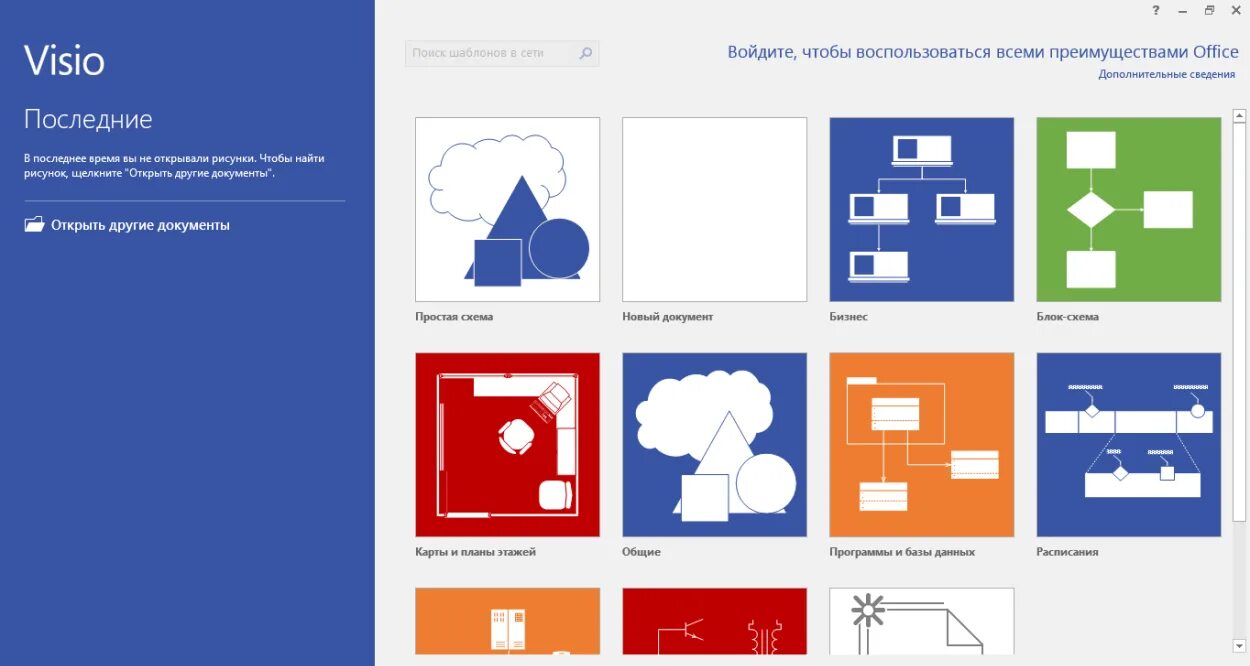Choose the Бизнес template thumbnail
The width and height of the screenshot is (1250, 666).
point(921,209)
